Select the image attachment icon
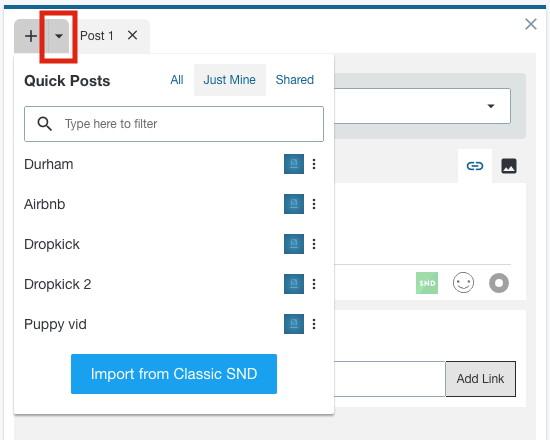550x440 pixels. click(x=509, y=166)
